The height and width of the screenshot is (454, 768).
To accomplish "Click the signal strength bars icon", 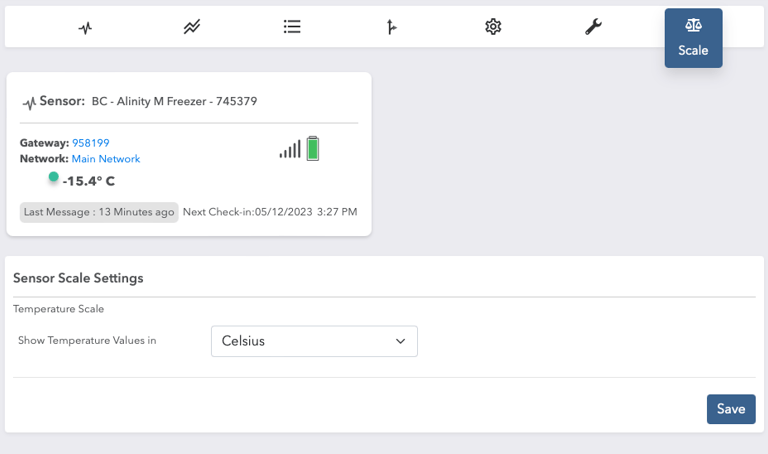I will (290, 149).
